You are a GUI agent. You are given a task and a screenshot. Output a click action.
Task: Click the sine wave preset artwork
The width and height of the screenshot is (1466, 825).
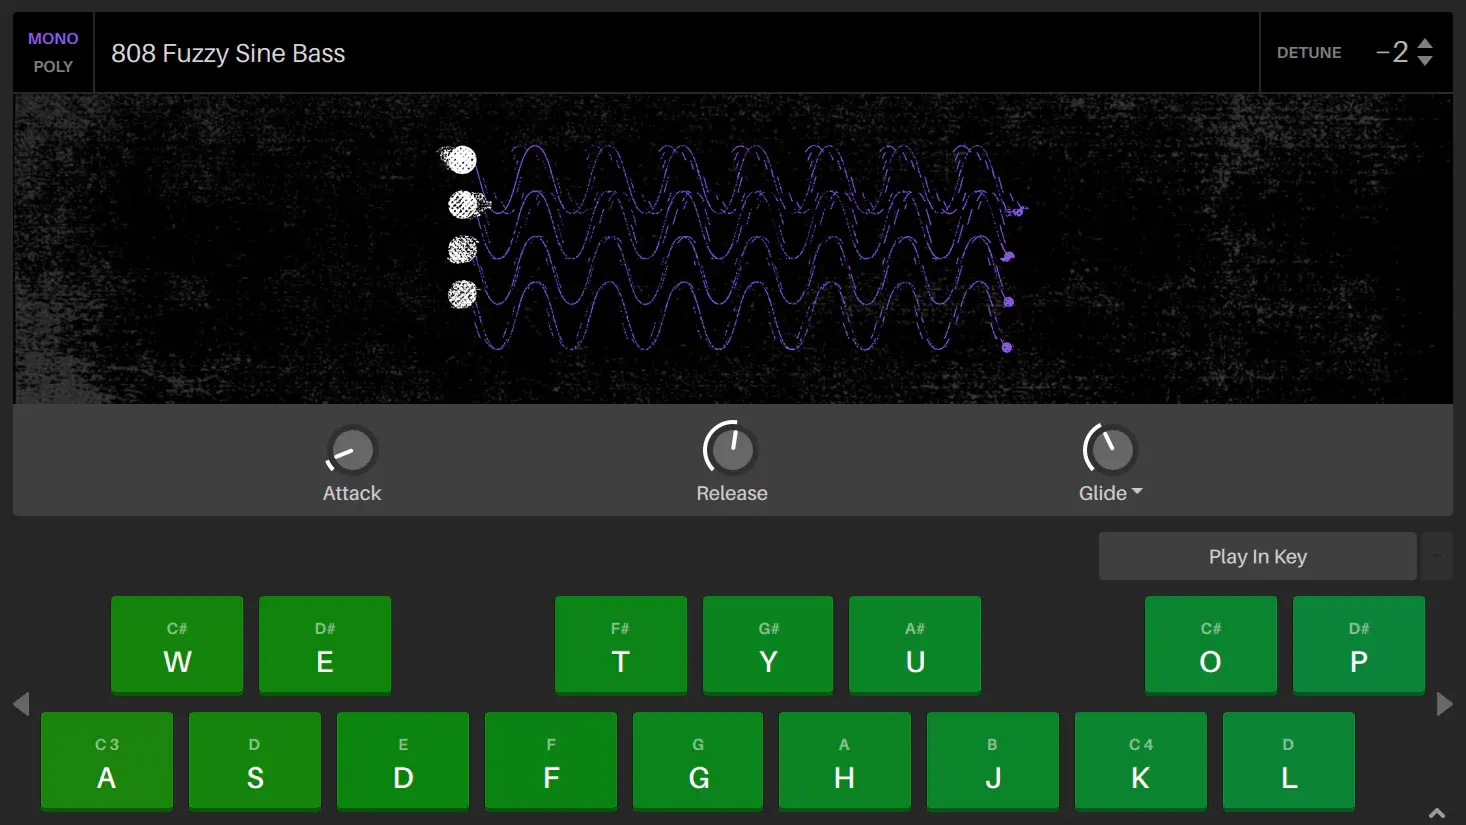pos(732,249)
